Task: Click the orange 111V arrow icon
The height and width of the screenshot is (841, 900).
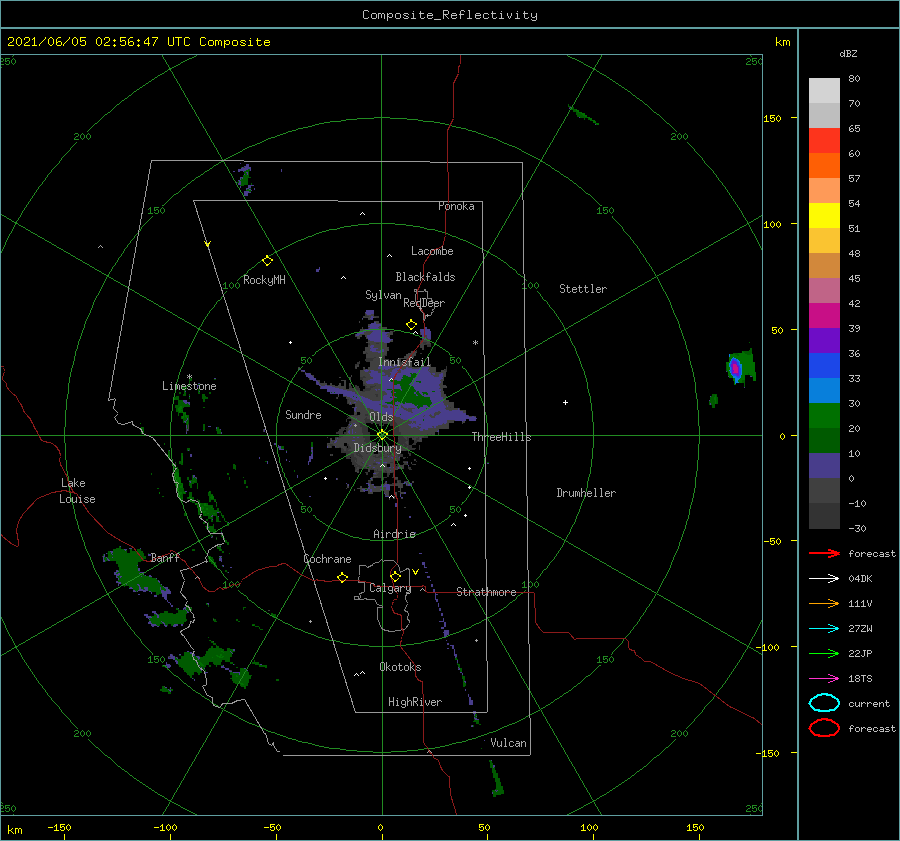Action: (x=824, y=603)
